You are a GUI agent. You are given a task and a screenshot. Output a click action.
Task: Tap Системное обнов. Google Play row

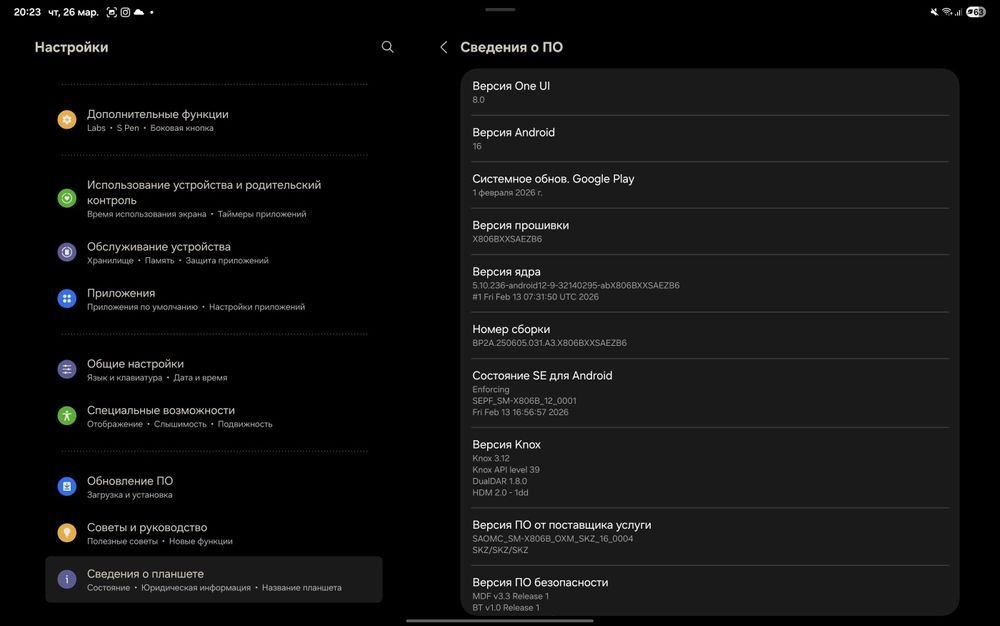710,185
